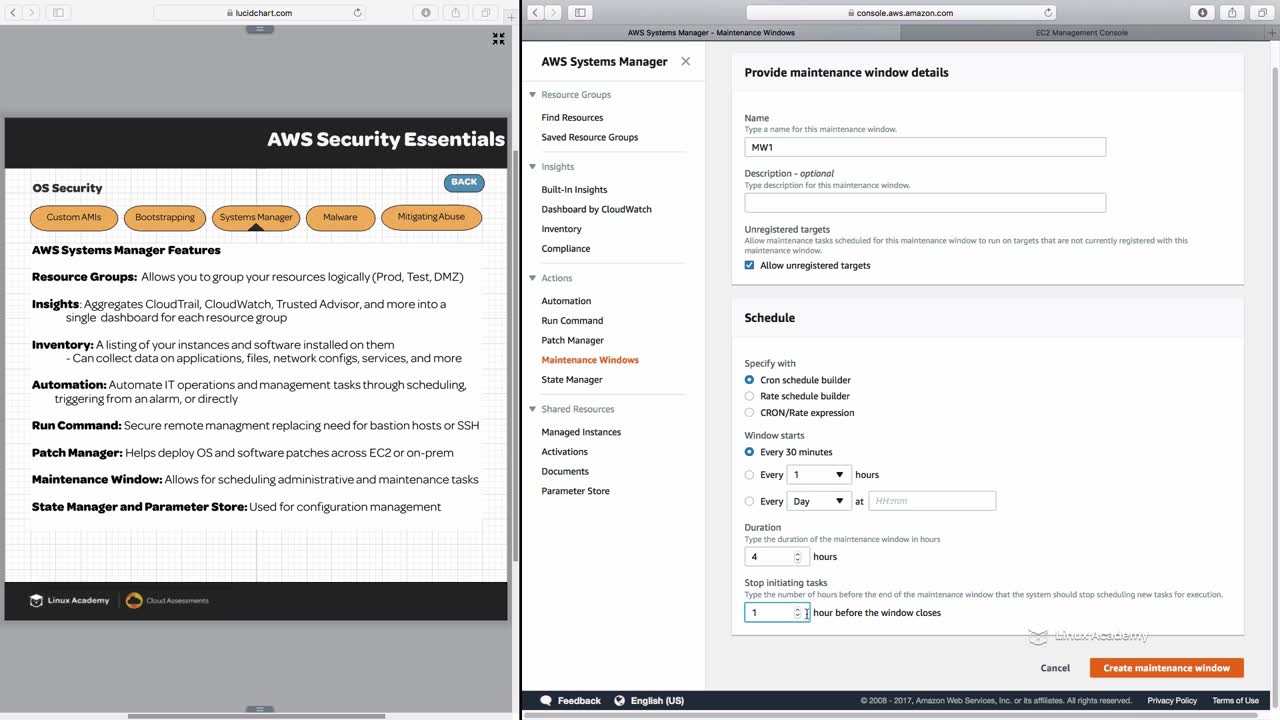Open the Custom AMIs slide tab
The height and width of the screenshot is (720, 1280).
[x=74, y=217]
